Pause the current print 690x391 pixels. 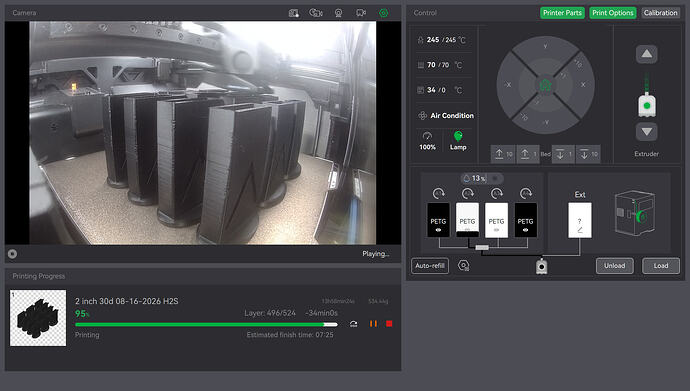click(x=373, y=324)
